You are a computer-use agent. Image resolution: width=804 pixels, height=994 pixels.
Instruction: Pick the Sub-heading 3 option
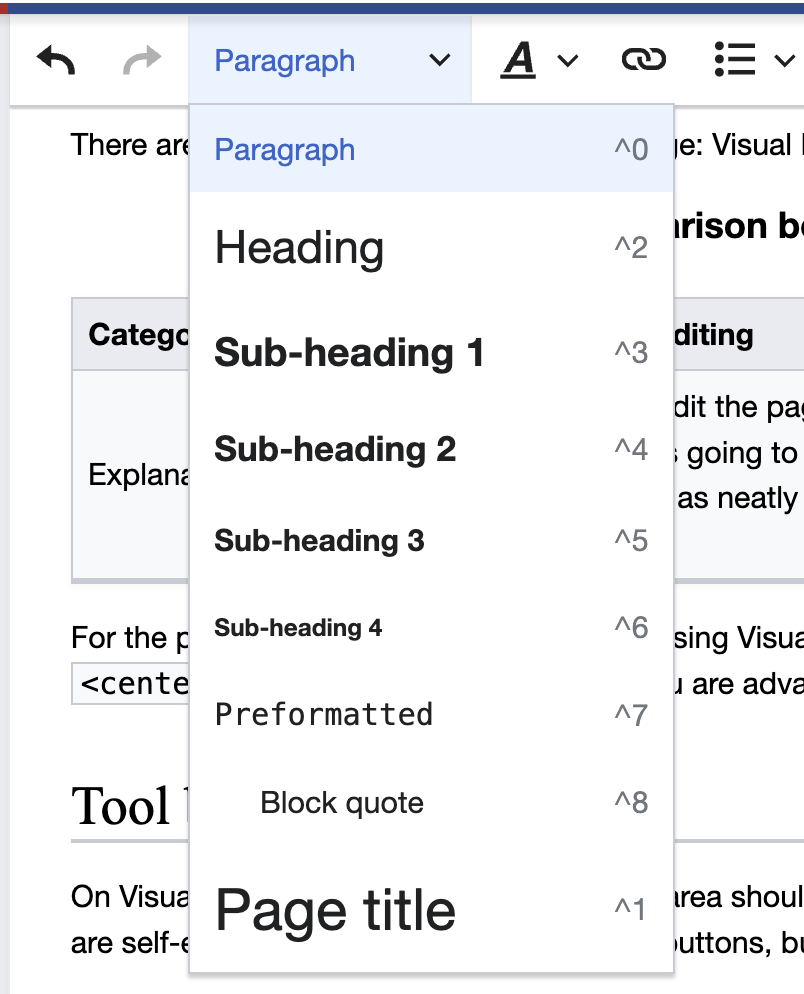pyautogui.click(x=319, y=541)
